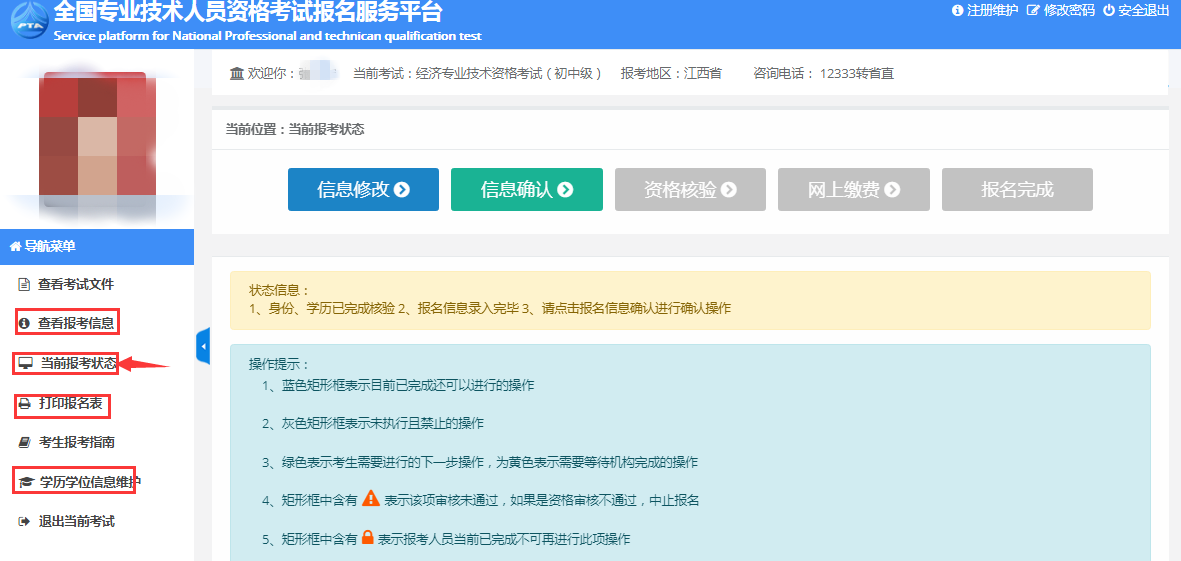Image resolution: width=1181 pixels, height=561 pixels.
Task: Click the info icon beside 查看报考信息
Action: (24, 324)
